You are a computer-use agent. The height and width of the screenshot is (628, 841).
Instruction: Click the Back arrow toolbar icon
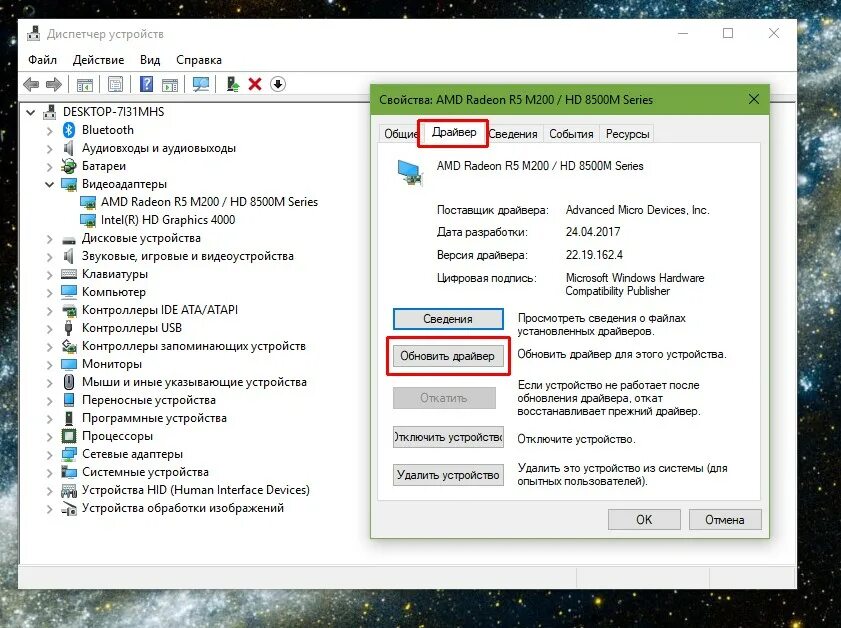point(32,84)
